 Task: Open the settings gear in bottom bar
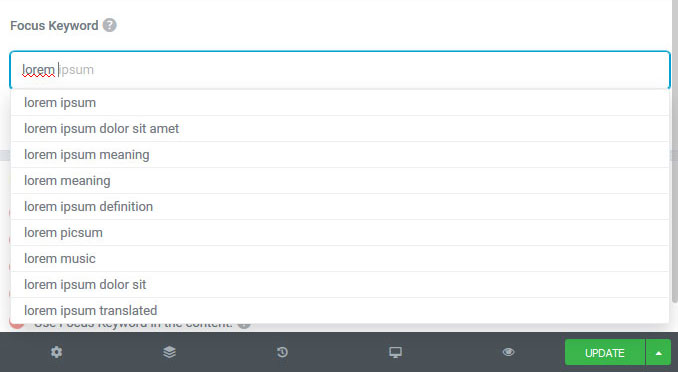[x=57, y=352]
